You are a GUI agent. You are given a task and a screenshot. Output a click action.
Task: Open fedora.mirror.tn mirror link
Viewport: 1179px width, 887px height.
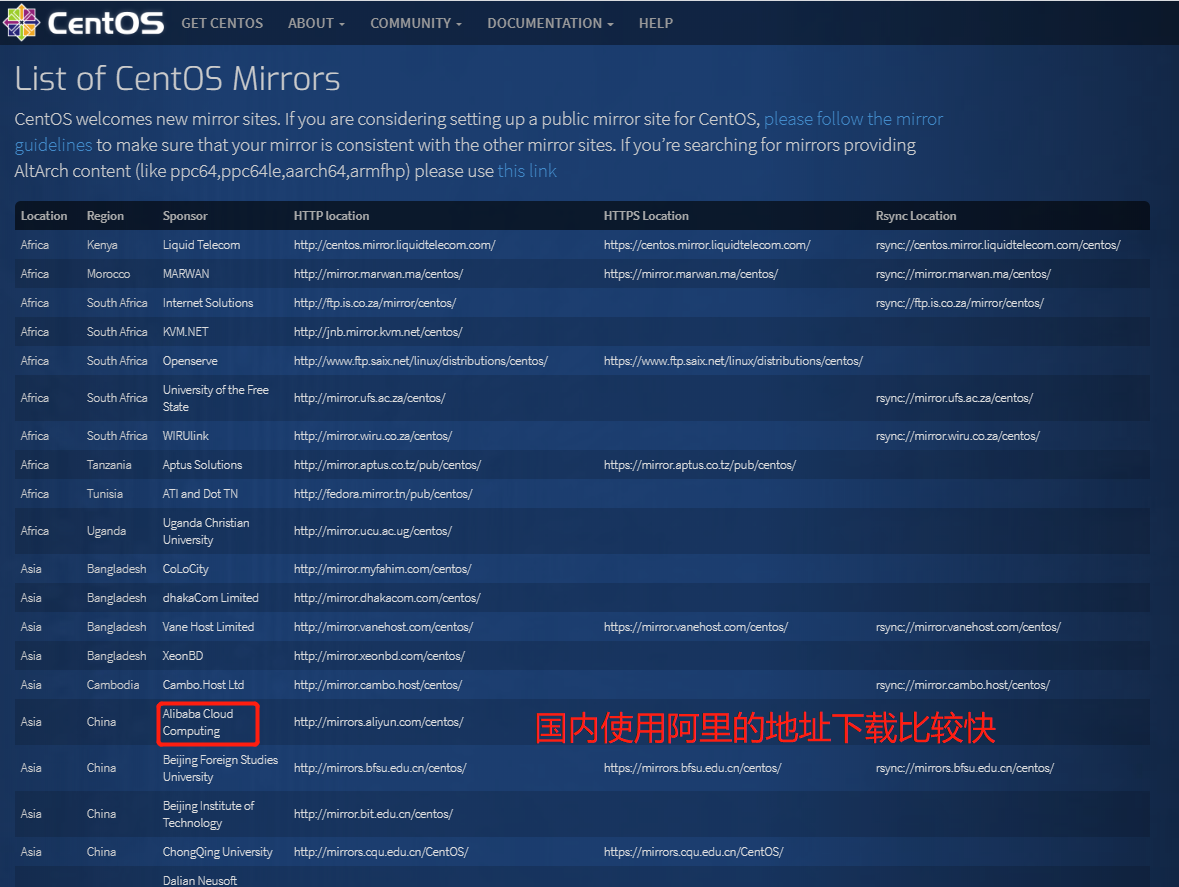click(x=383, y=494)
